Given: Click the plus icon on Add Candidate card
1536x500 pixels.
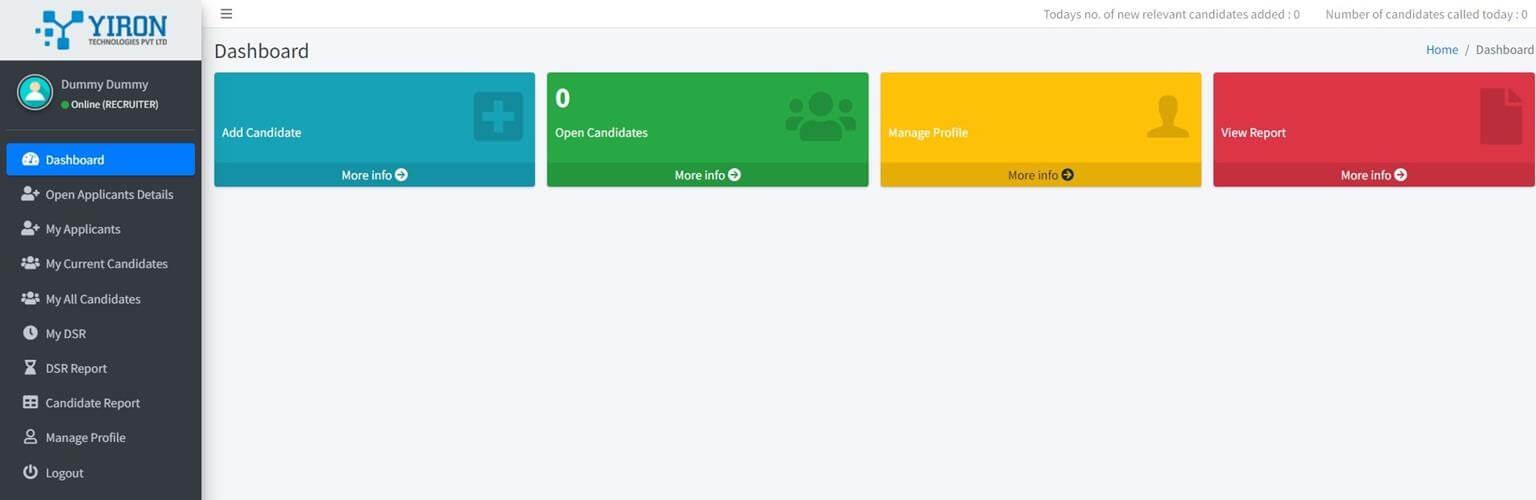Looking at the screenshot, I should pyautogui.click(x=498, y=117).
